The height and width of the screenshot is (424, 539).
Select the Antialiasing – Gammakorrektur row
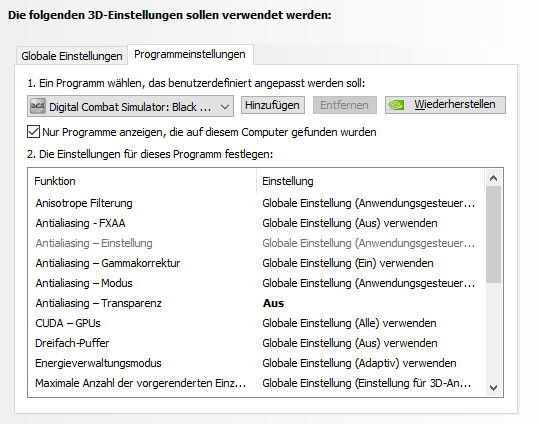coord(256,263)
